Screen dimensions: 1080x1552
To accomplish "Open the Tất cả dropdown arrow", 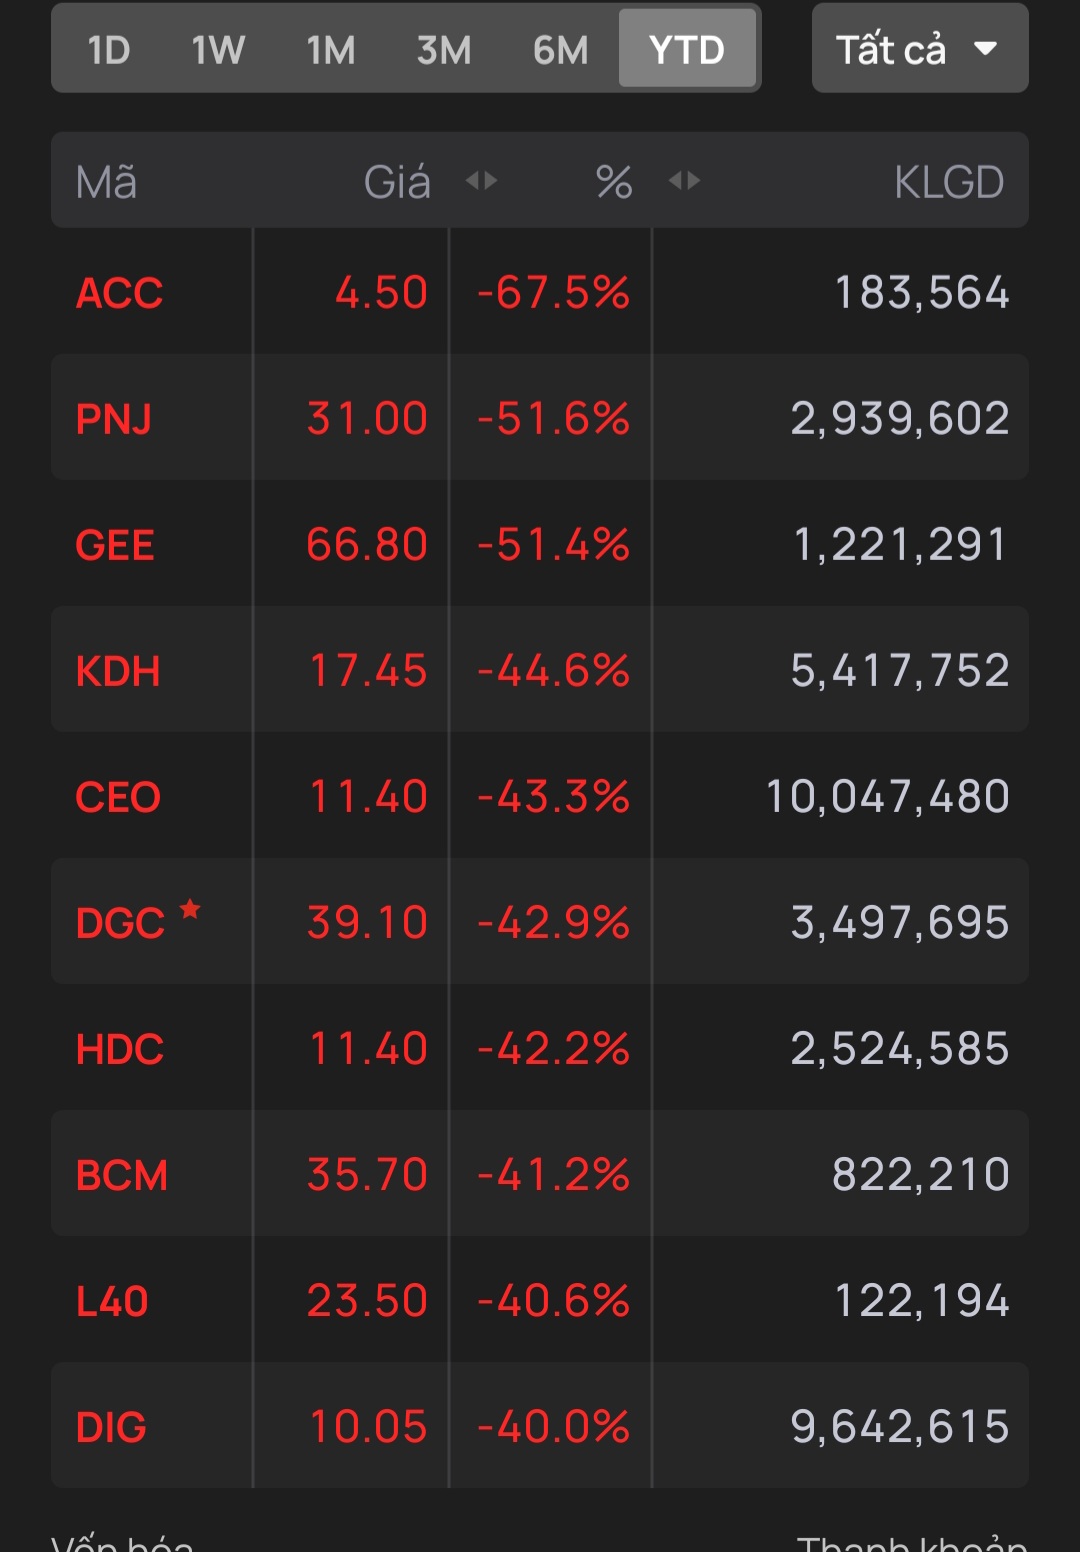I will (x=985, y=48).
